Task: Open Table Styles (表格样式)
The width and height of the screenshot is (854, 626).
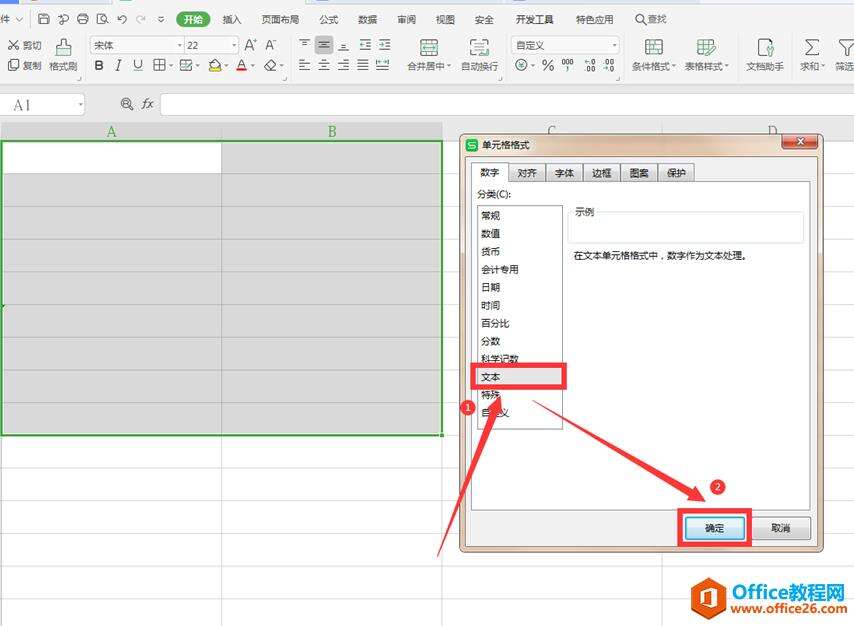Action: pyautogui.click(x=706, y=55)
